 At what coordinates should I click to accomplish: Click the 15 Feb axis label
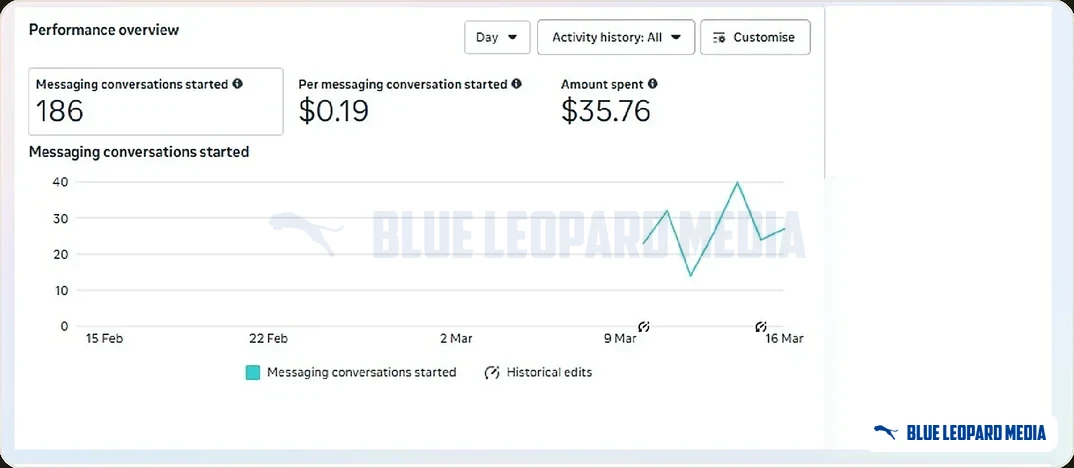tap(104, 338)
